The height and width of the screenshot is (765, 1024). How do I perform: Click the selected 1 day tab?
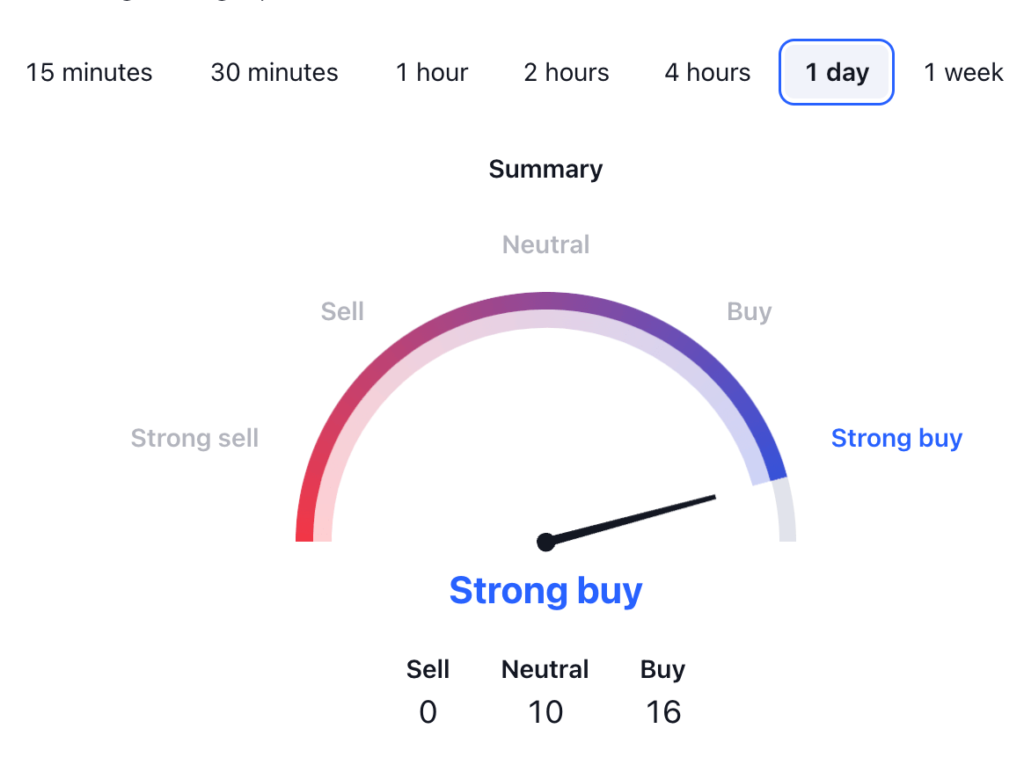coord(836,73)
